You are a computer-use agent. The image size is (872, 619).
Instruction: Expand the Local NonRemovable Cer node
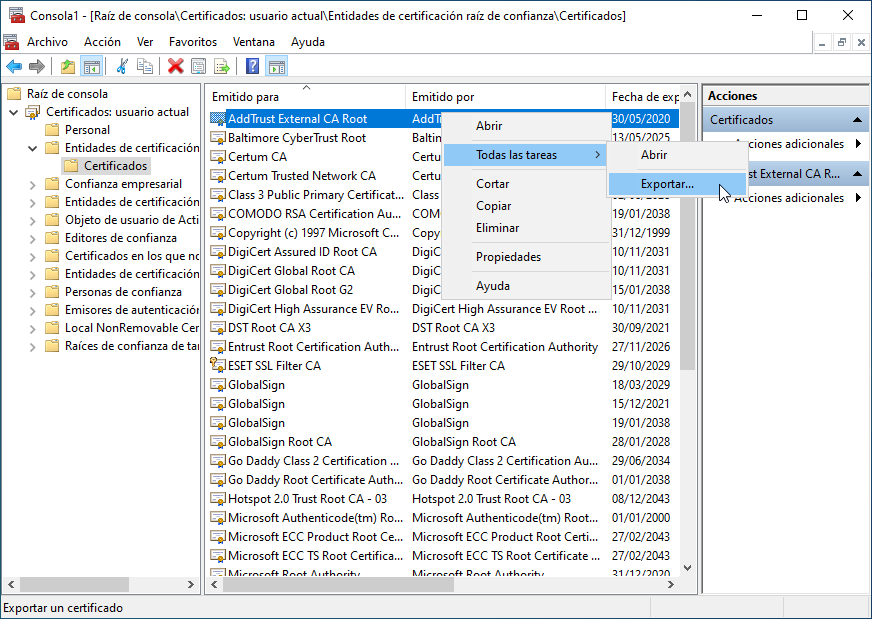[33, 328]
